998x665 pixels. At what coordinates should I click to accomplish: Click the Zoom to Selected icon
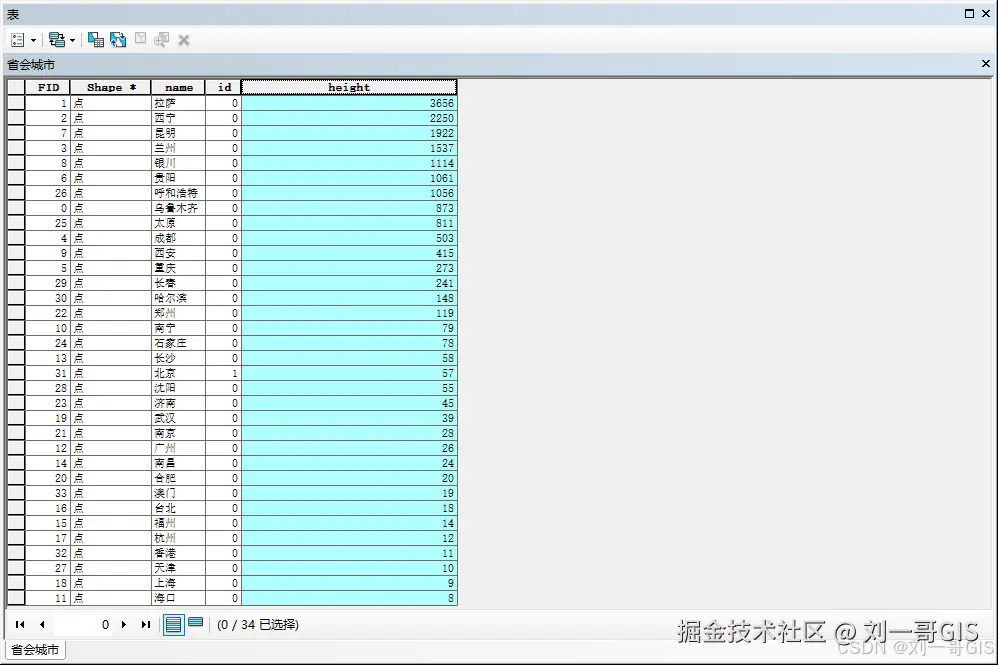click(161, 39)
